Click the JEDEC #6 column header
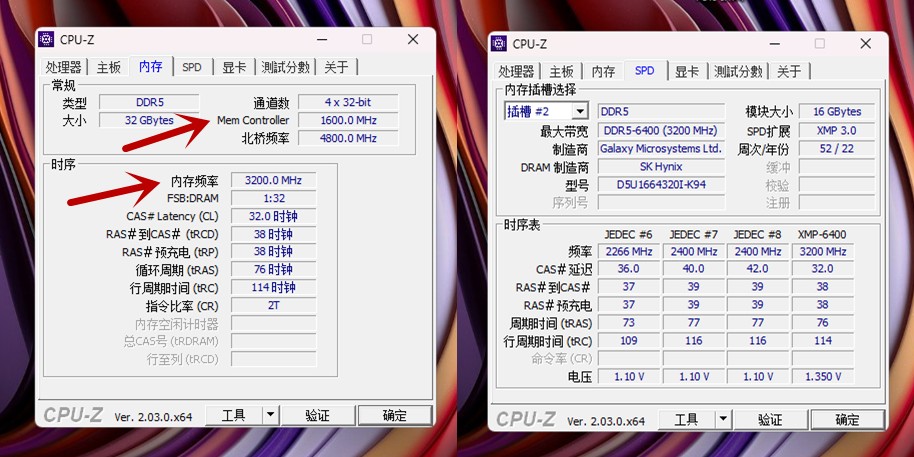This screenshot has width=914, height=457. (x=628, y=234)
